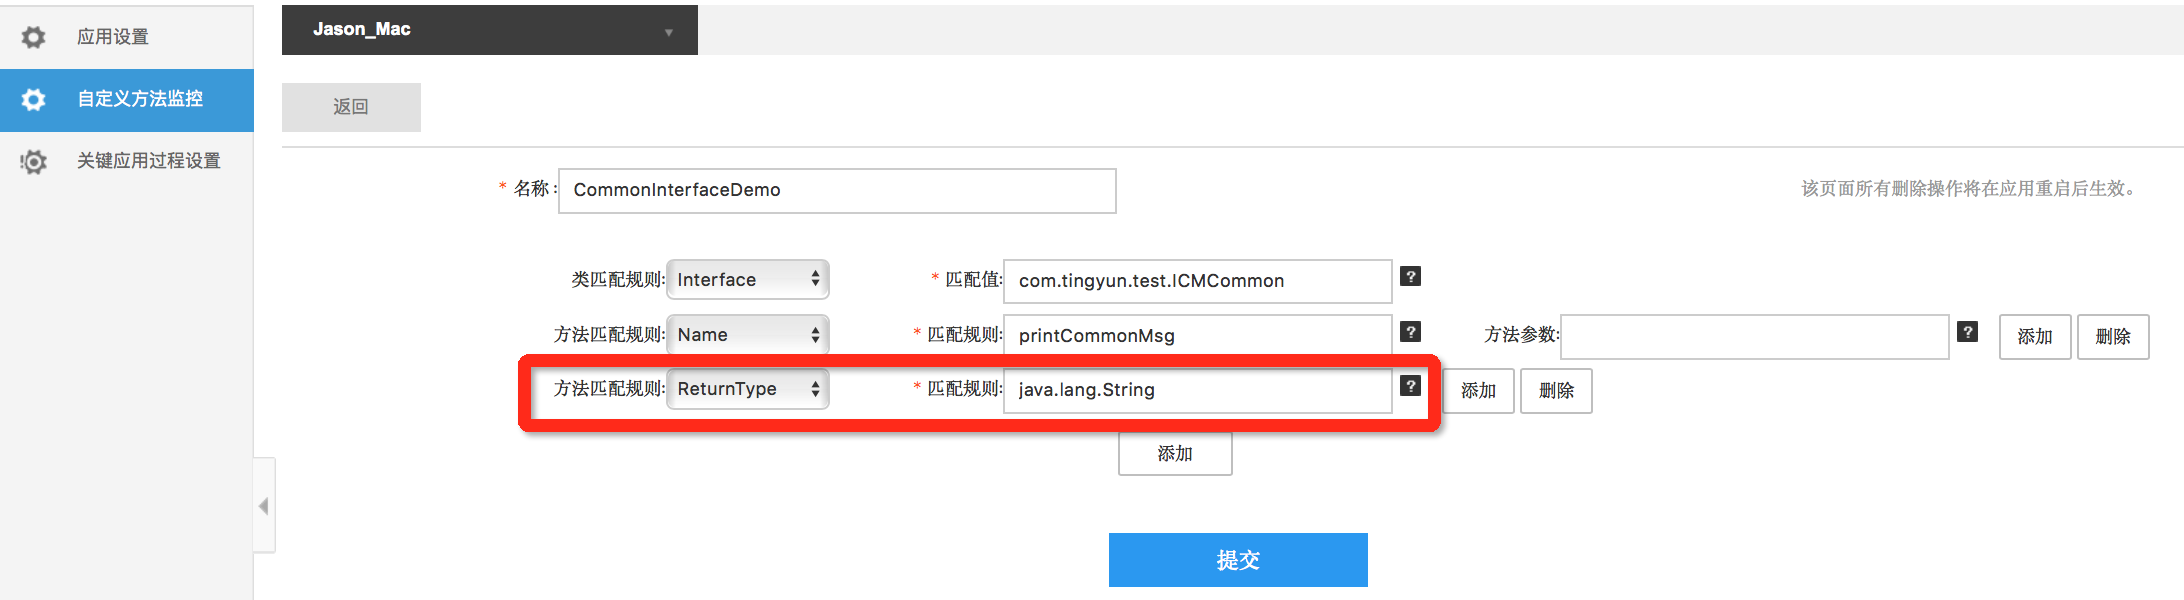Open the 类匹配规则 Interface dropdown
2184x600 pixels.
point(748,280)
